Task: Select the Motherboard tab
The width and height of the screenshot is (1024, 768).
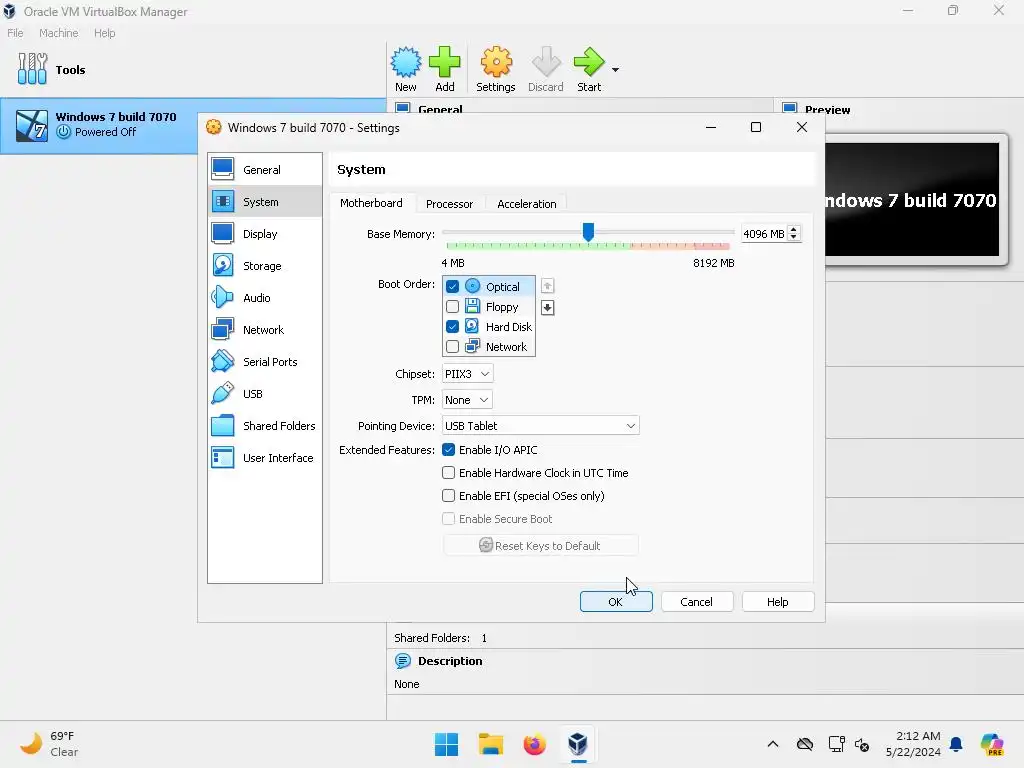Action: [x=371, y=203]
